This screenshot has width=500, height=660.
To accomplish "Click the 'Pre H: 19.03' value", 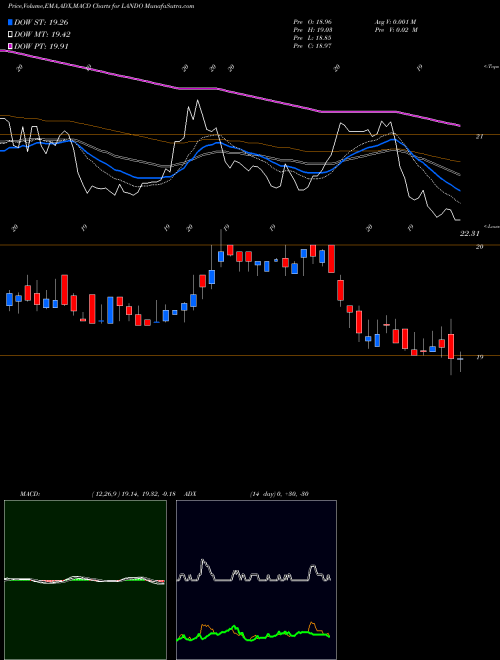I will (x=313, y=30).
